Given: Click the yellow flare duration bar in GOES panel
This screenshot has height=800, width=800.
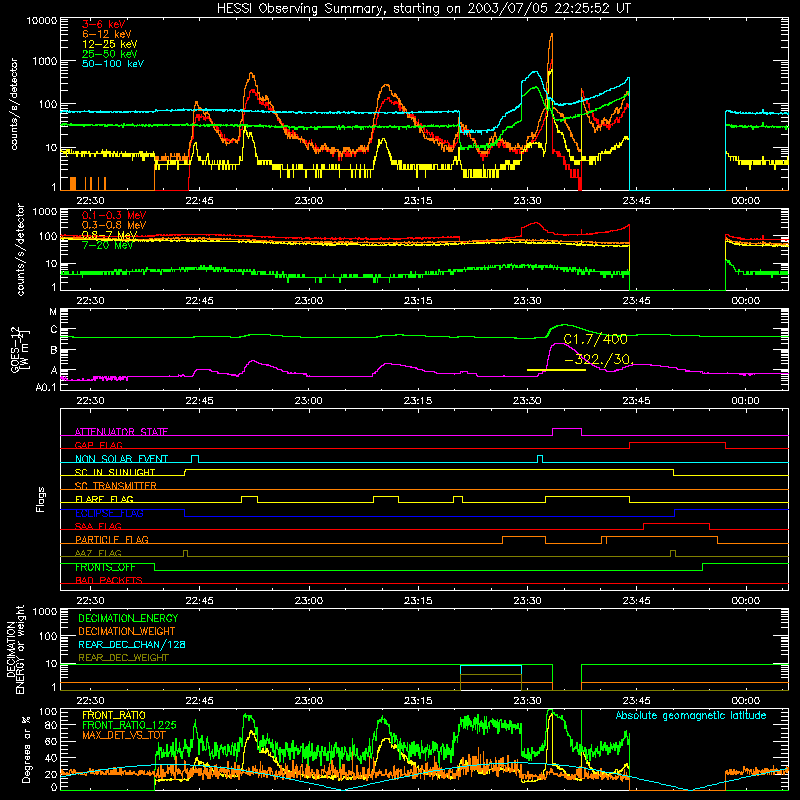Looking at the screenshot, I should tap(556, 370).
